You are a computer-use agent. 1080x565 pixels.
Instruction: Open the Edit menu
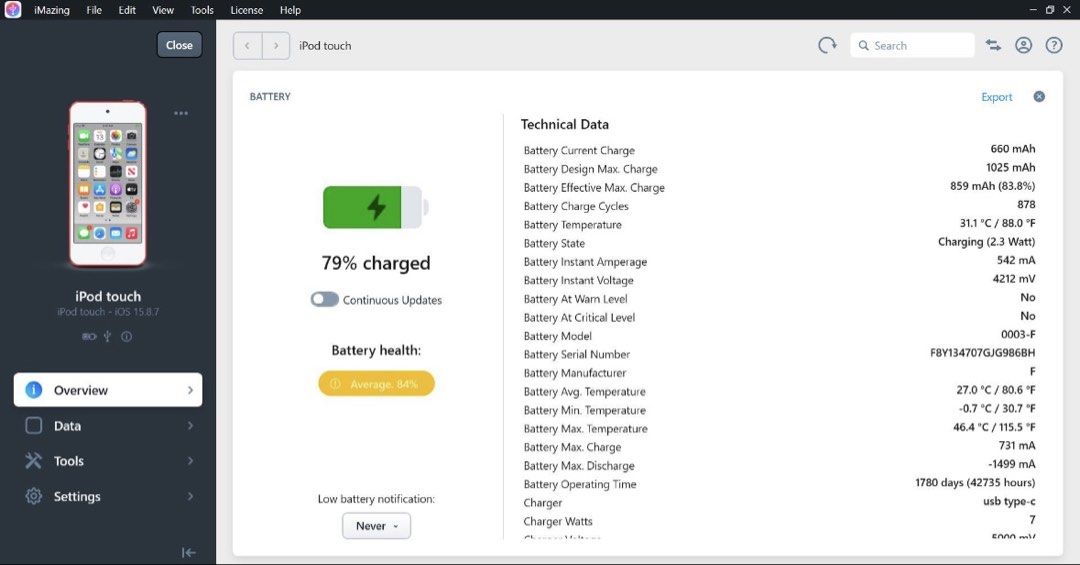(x=127, y=10)
